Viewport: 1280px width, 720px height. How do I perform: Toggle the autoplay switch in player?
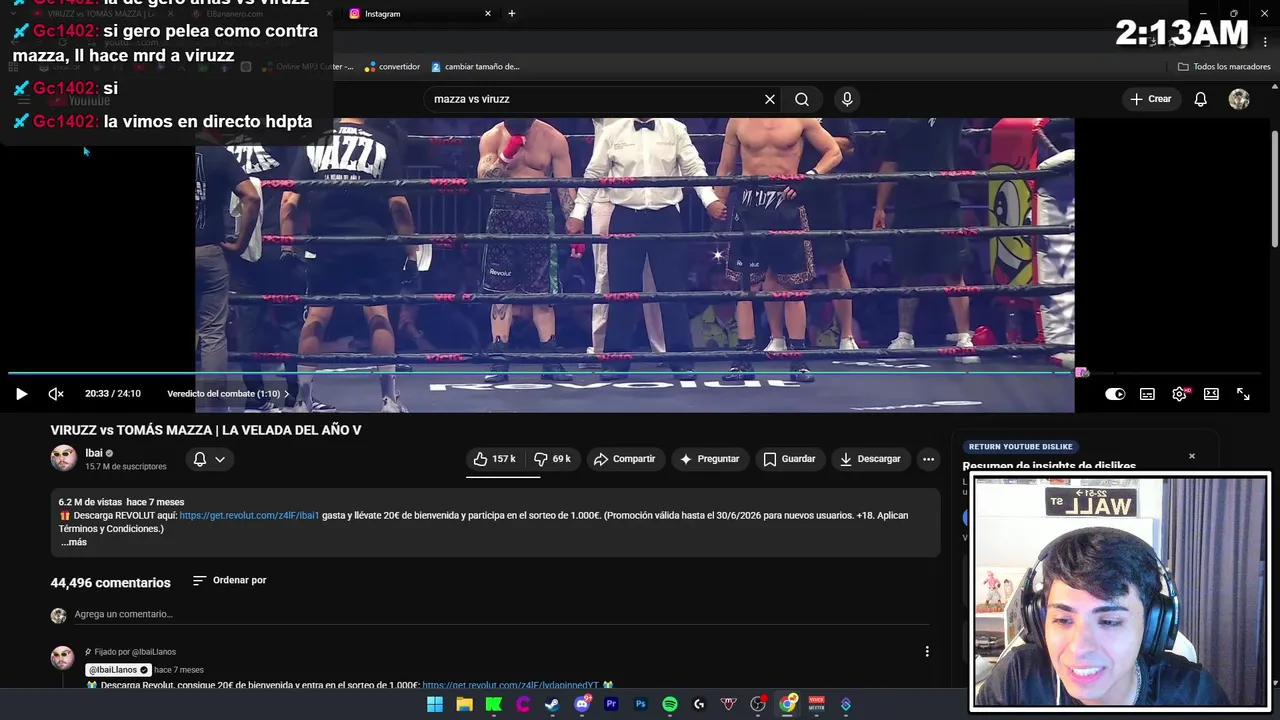[1114, 394]
